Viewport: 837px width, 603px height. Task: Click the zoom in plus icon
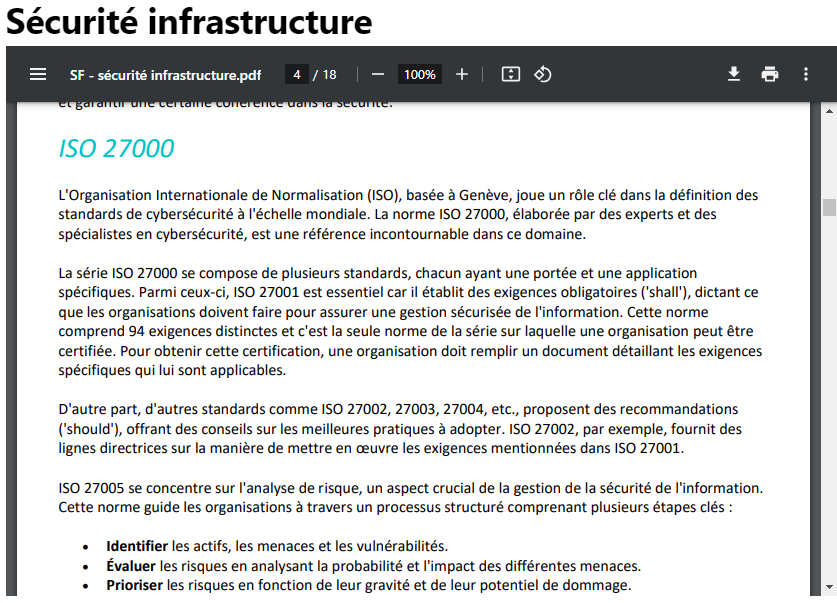point(462,75)
